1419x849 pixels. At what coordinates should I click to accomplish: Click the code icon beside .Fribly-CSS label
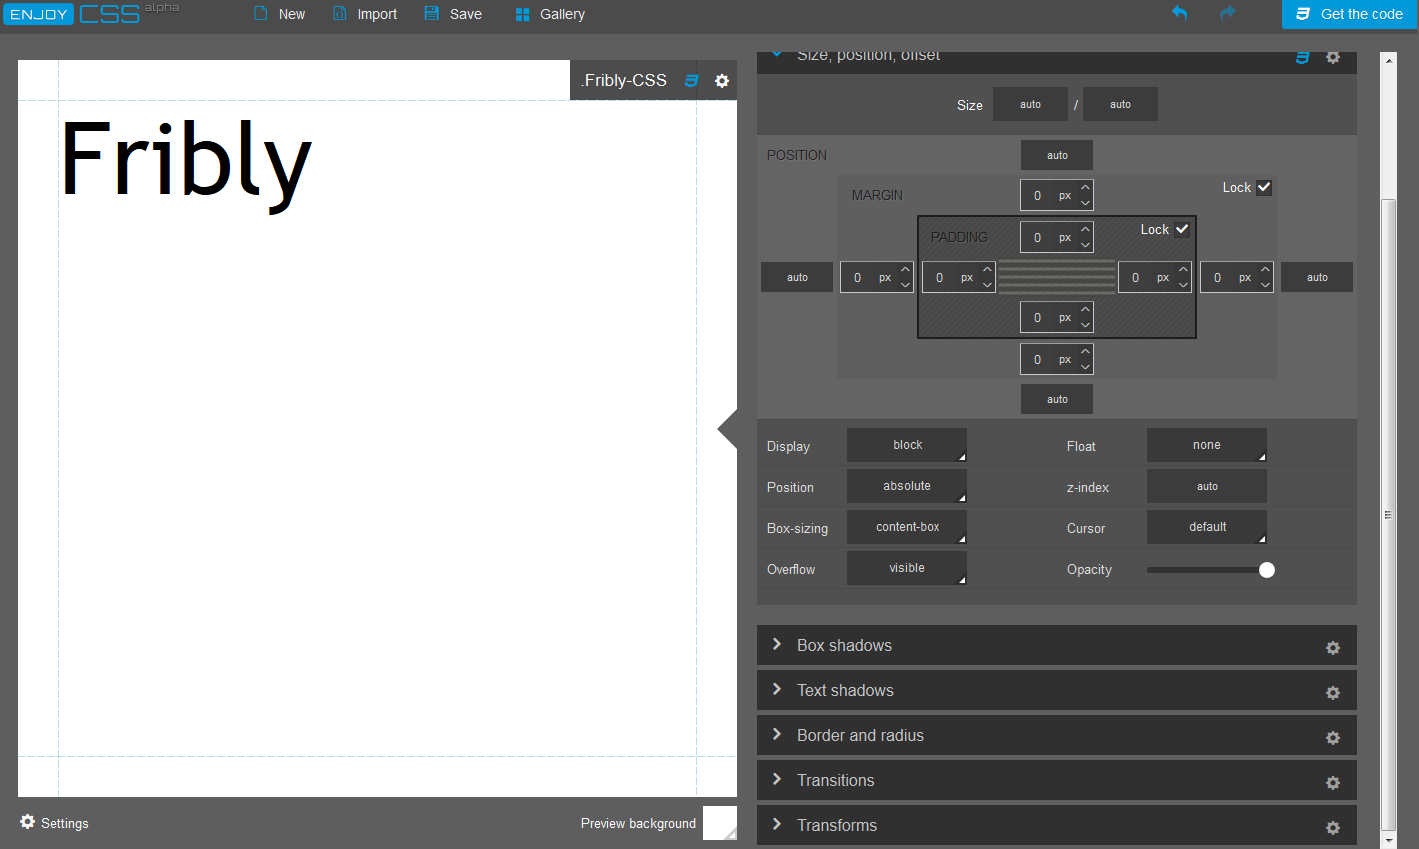coord(691,80)
